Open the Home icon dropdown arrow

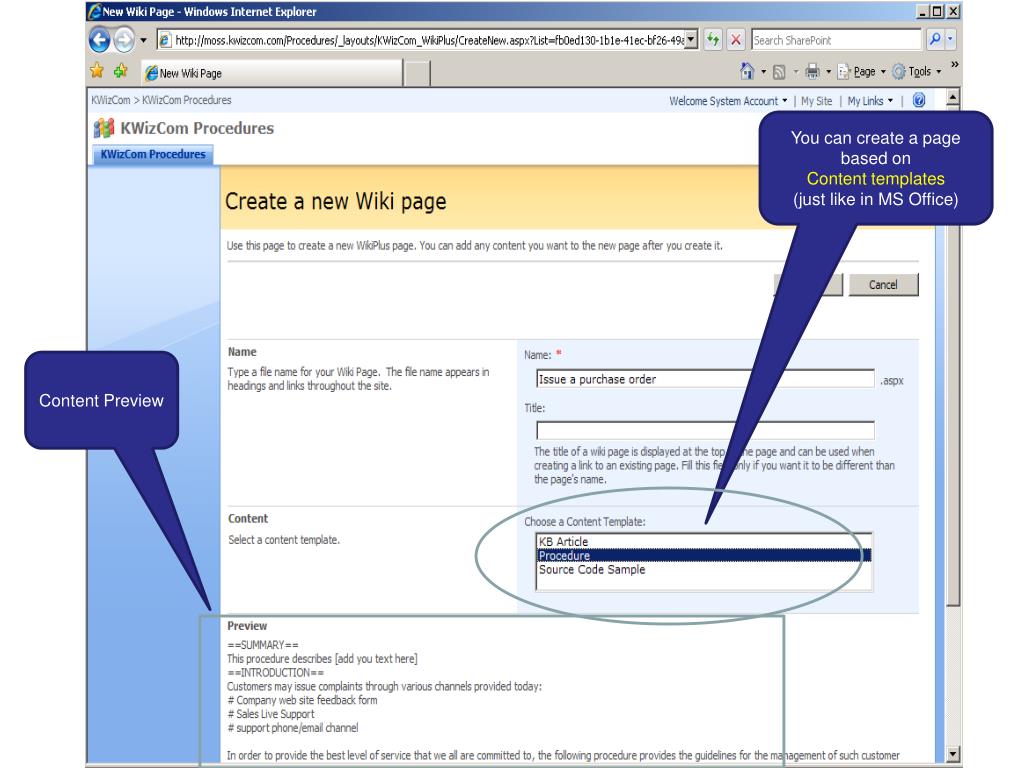(x=763, y=72)
